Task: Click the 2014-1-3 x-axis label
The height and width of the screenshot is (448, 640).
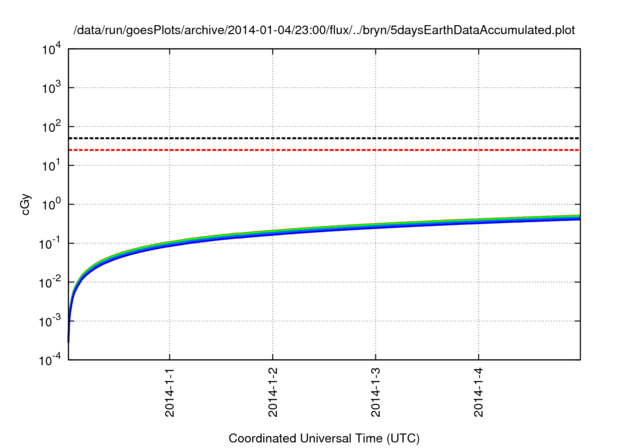Action: point(376,392)
